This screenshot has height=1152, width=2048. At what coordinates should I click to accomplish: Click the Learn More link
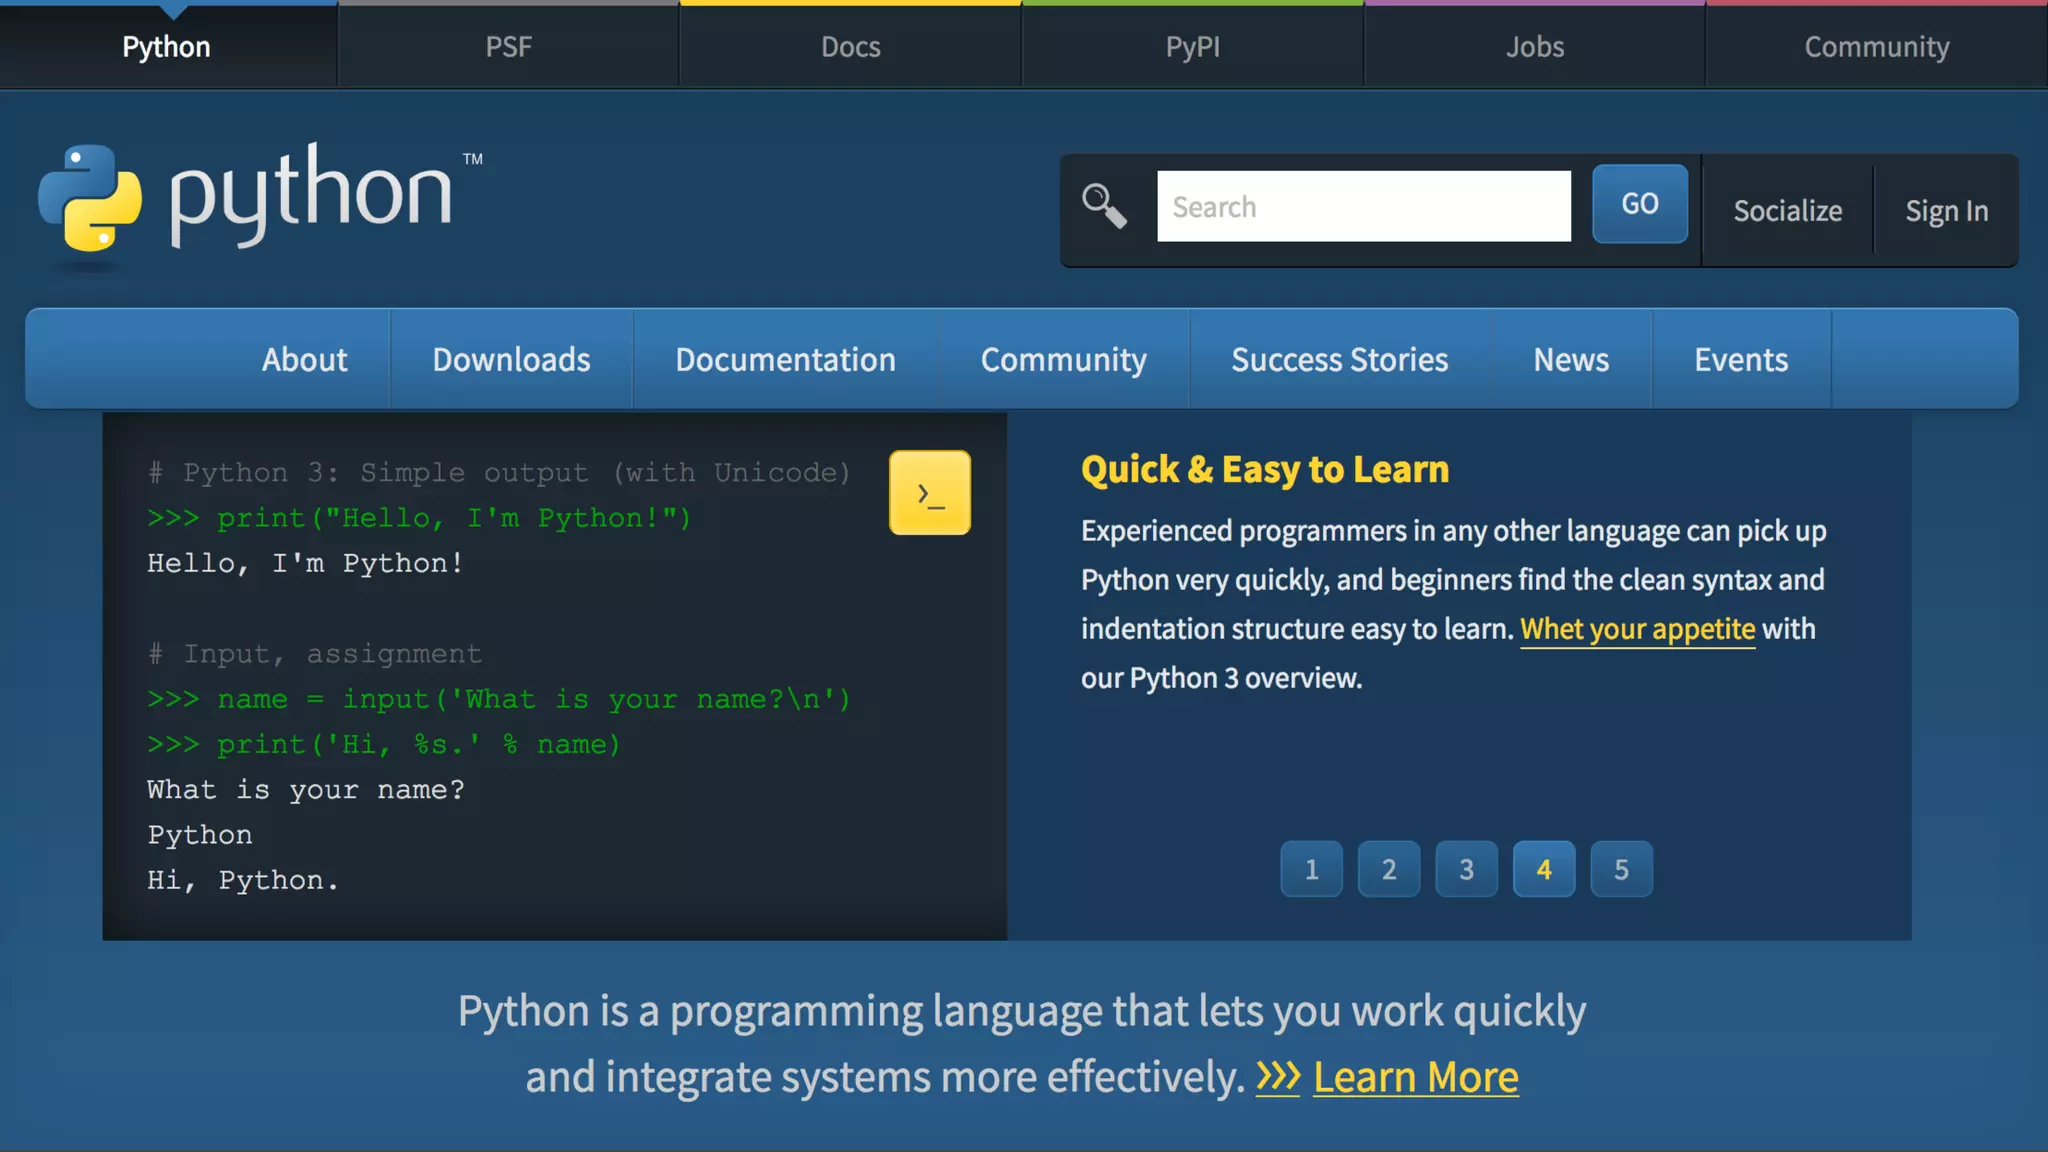coord(1415,1077)
